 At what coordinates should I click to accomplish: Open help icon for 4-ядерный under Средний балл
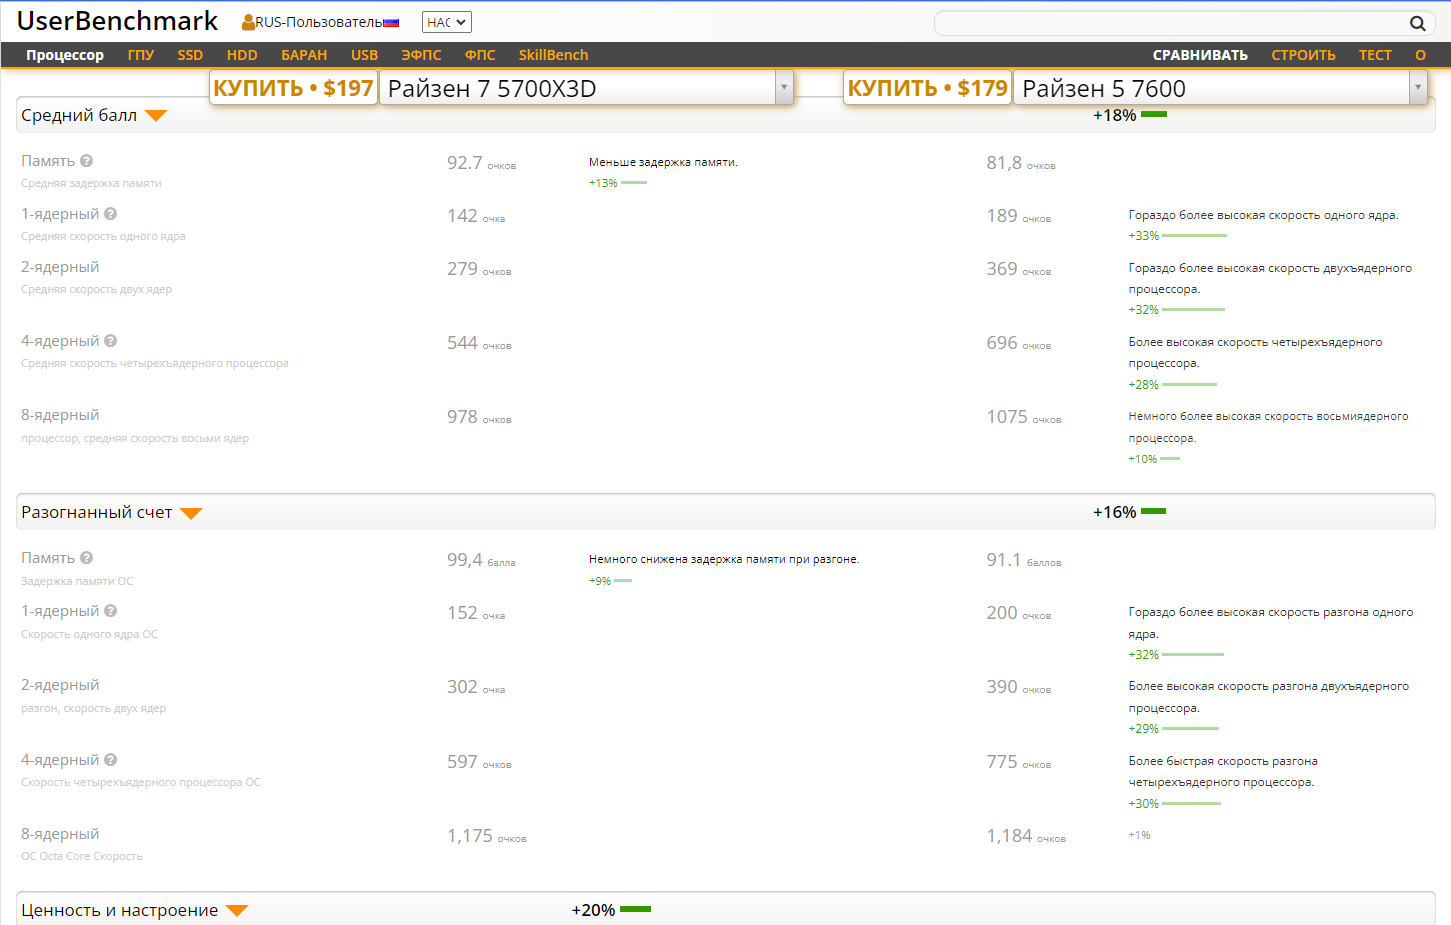click(111, 341)
